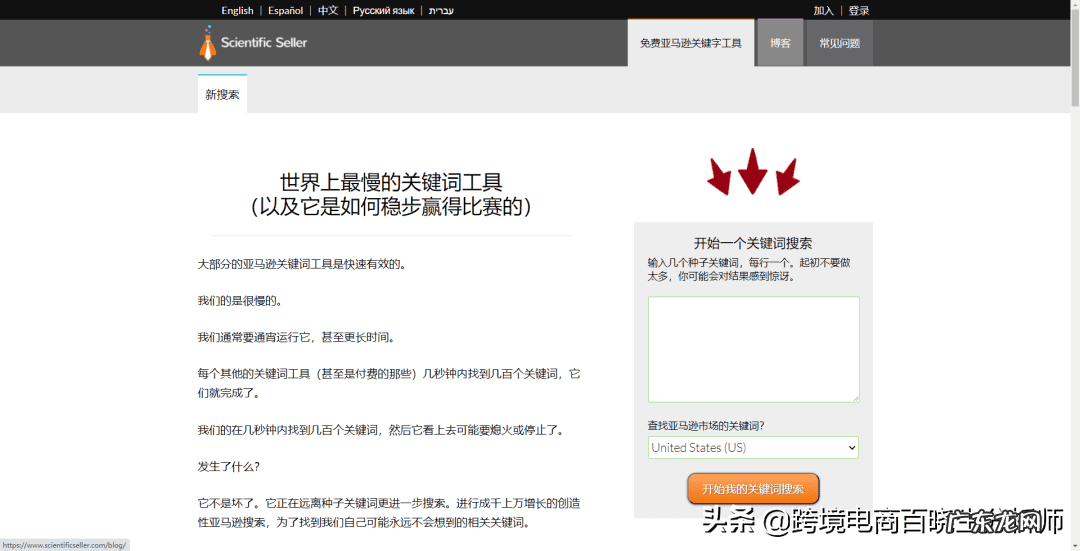Focus the seed keywords text area

pos(752,349)
